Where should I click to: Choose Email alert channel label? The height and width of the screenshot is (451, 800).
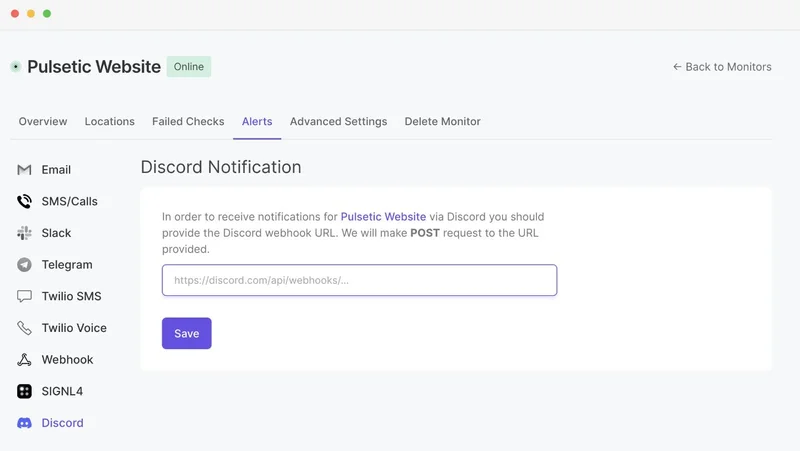coord(56,170)
